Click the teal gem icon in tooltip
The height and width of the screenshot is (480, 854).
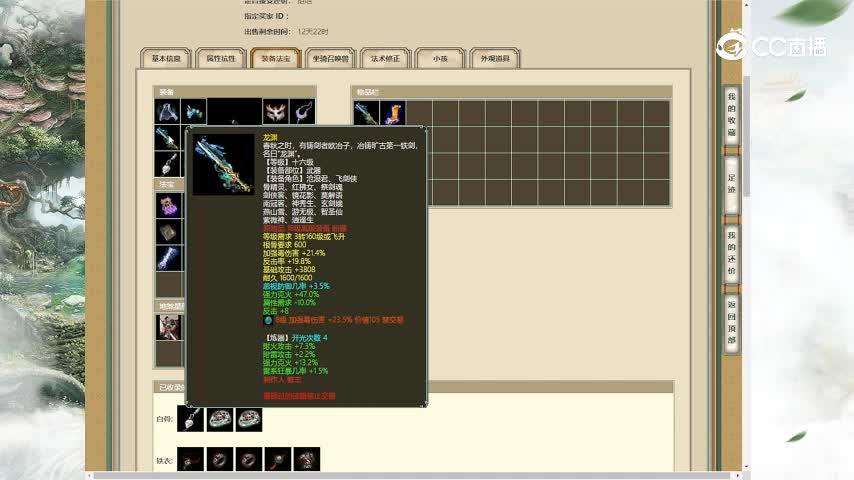click(268, 320)
